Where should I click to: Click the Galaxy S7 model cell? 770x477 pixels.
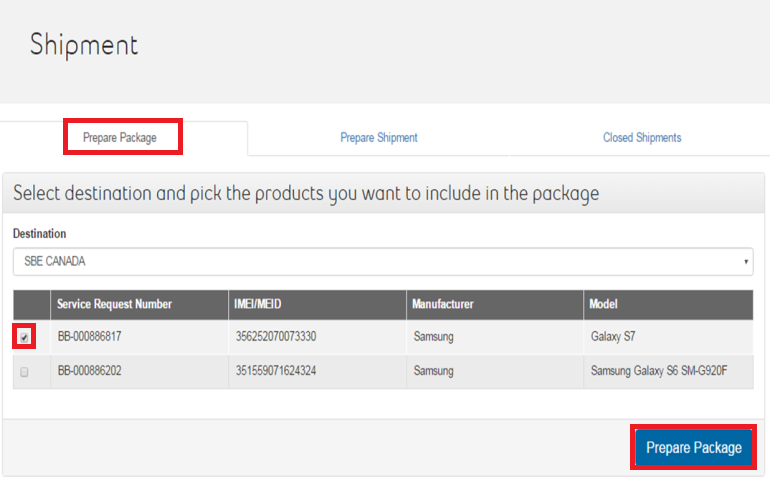613,337
